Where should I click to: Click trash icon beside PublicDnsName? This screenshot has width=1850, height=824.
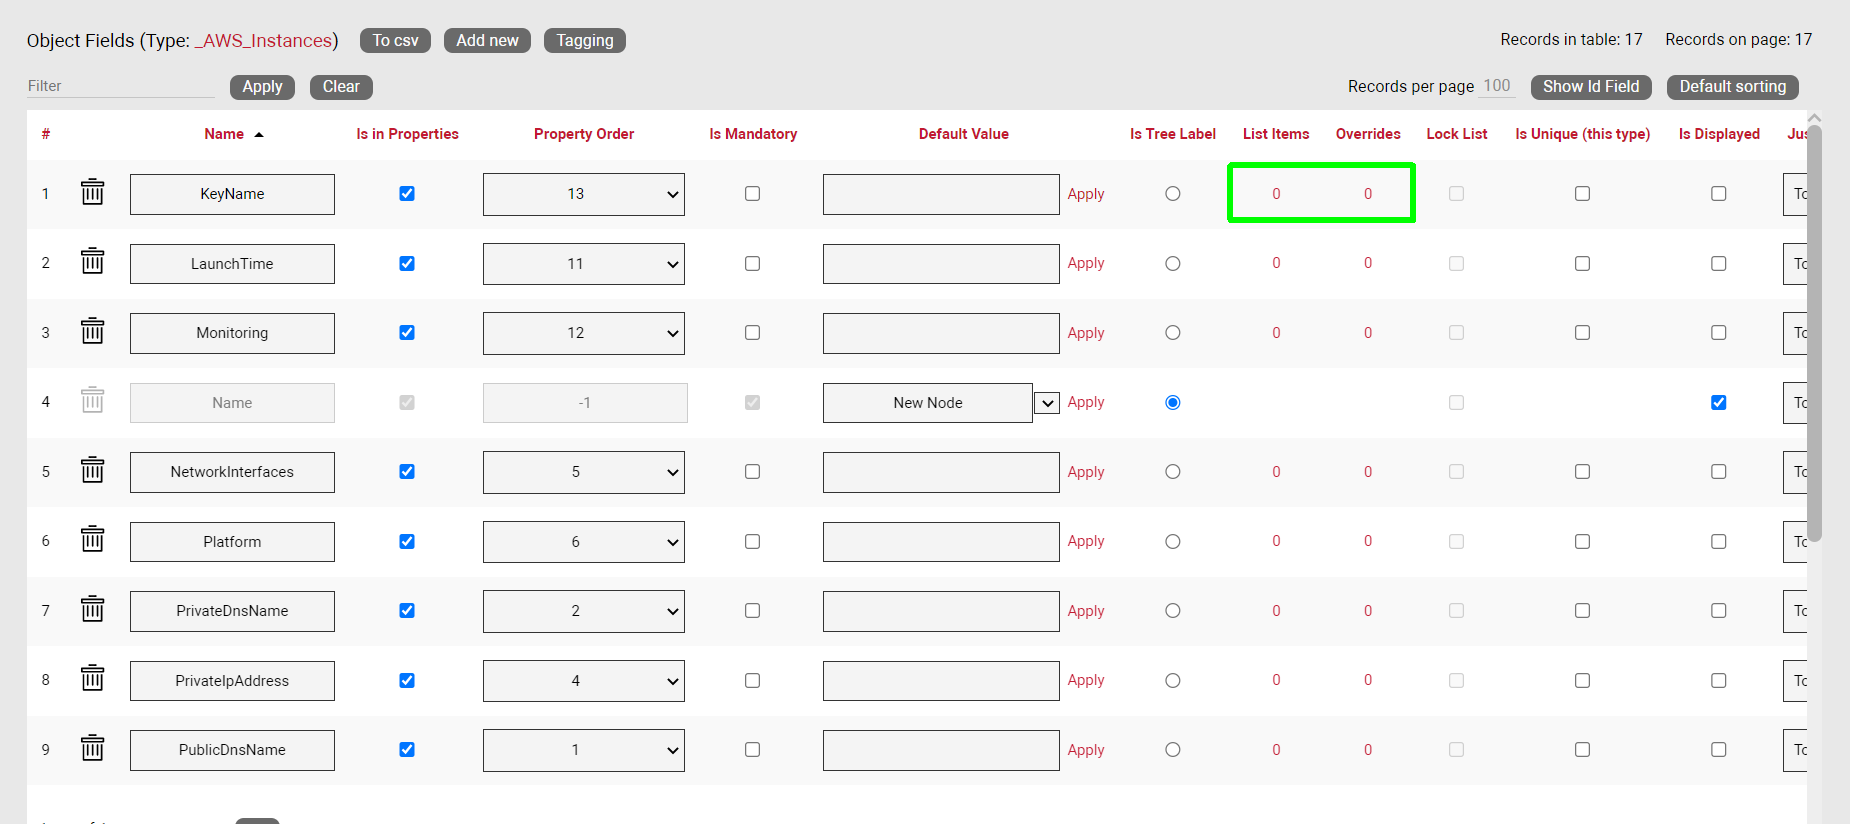click(x=92, y=748)
